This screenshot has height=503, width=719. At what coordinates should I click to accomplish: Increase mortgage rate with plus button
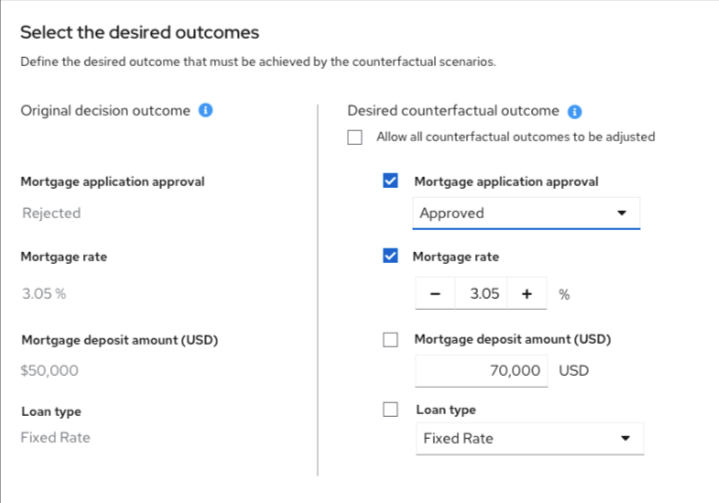527,295
